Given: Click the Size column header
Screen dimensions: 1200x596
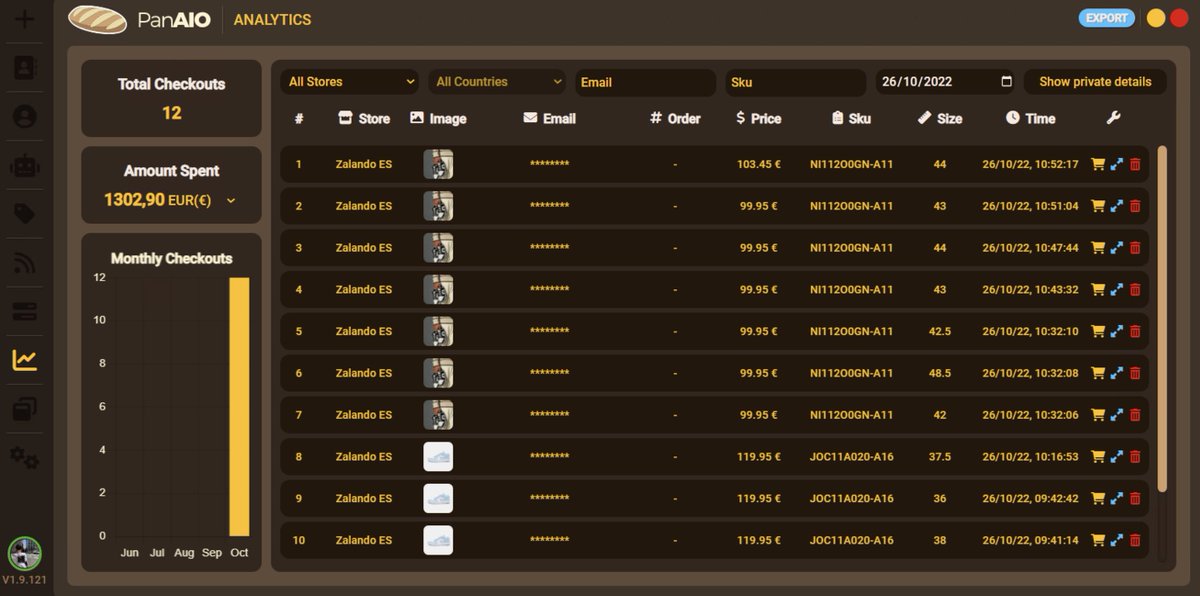Looking at the screenshot, I should 940,118.
